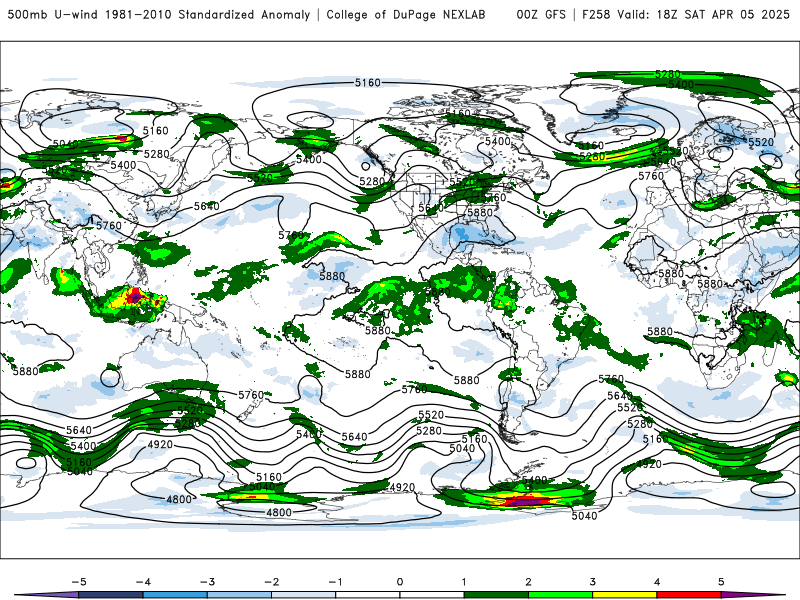Click the "F258 Valid: 18Z SAT APR 05 2025" text
This screenshot has height=600, width=800.
pos(685,14)
